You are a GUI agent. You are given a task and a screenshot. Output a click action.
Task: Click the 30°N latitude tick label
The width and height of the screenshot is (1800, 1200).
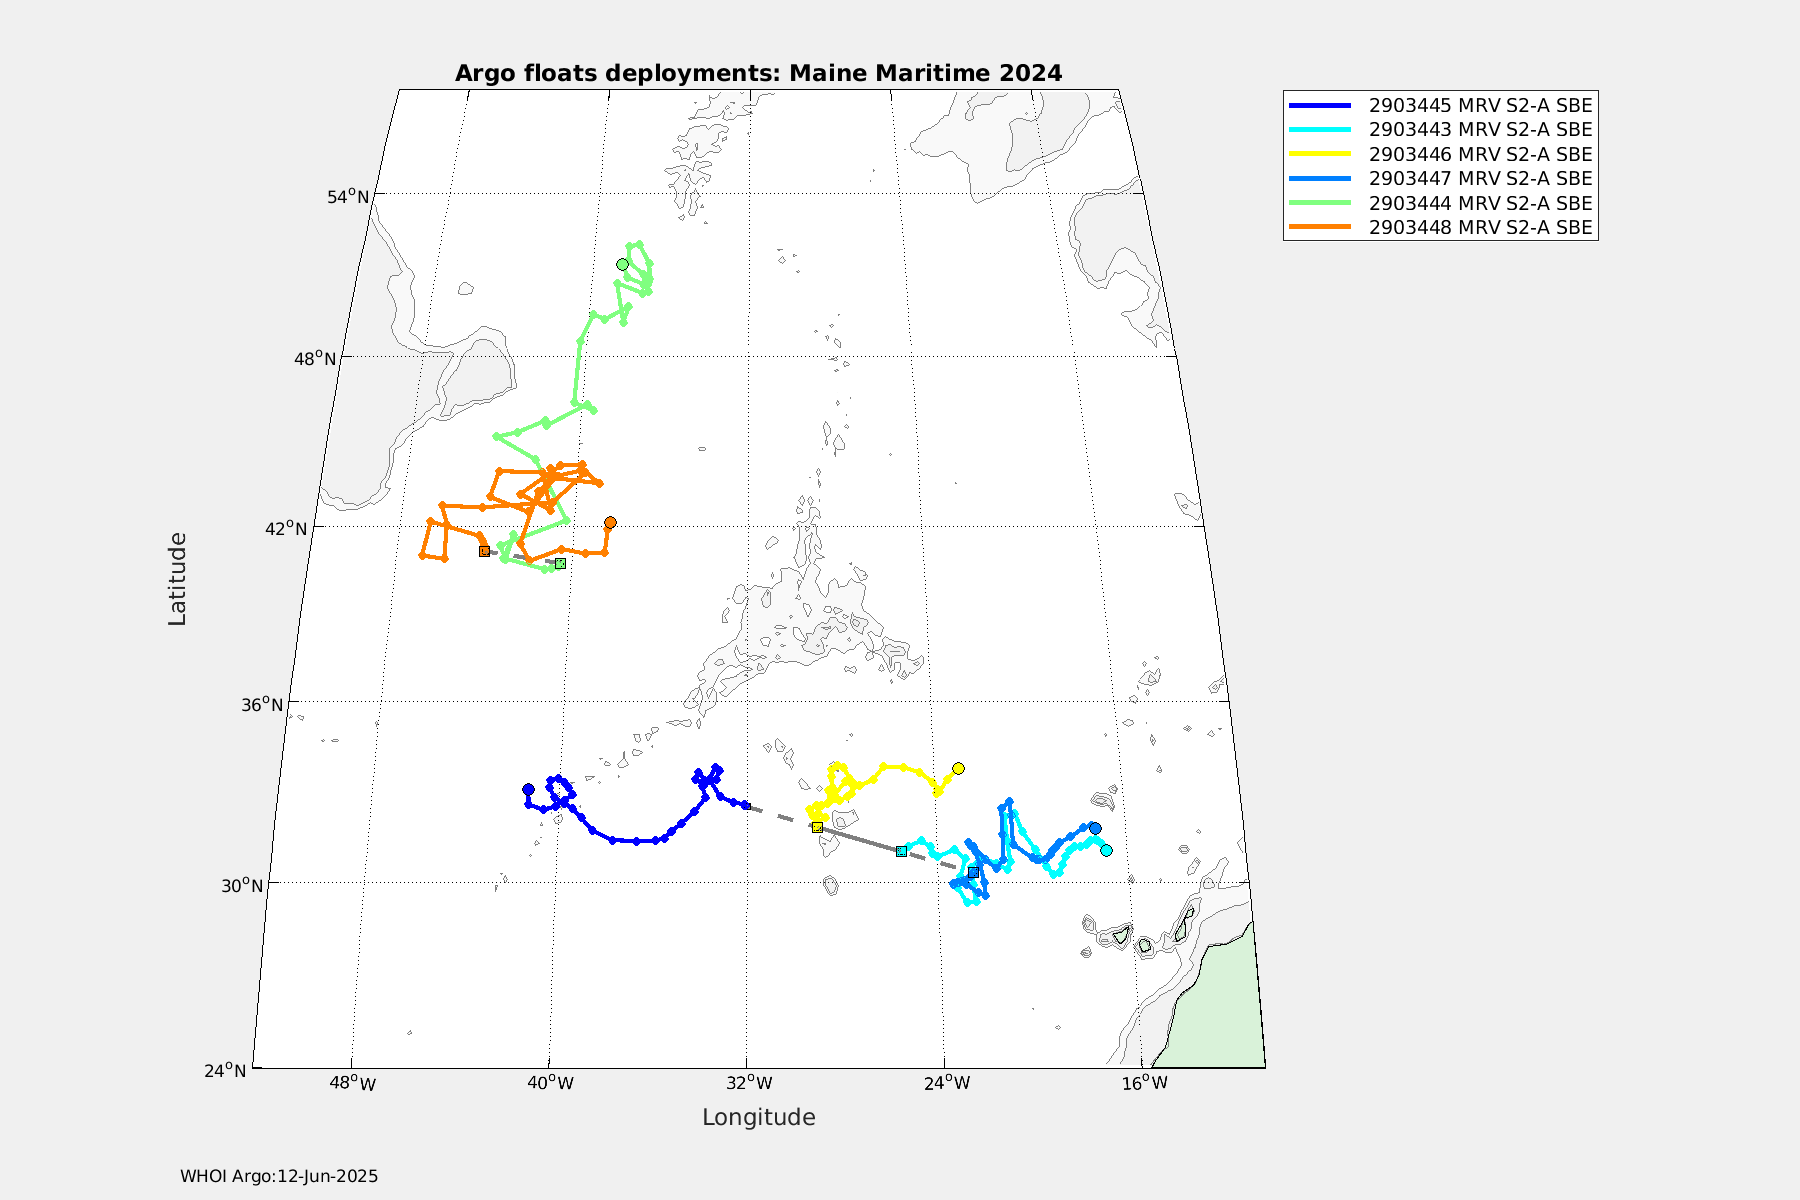[x=242, y=885]
